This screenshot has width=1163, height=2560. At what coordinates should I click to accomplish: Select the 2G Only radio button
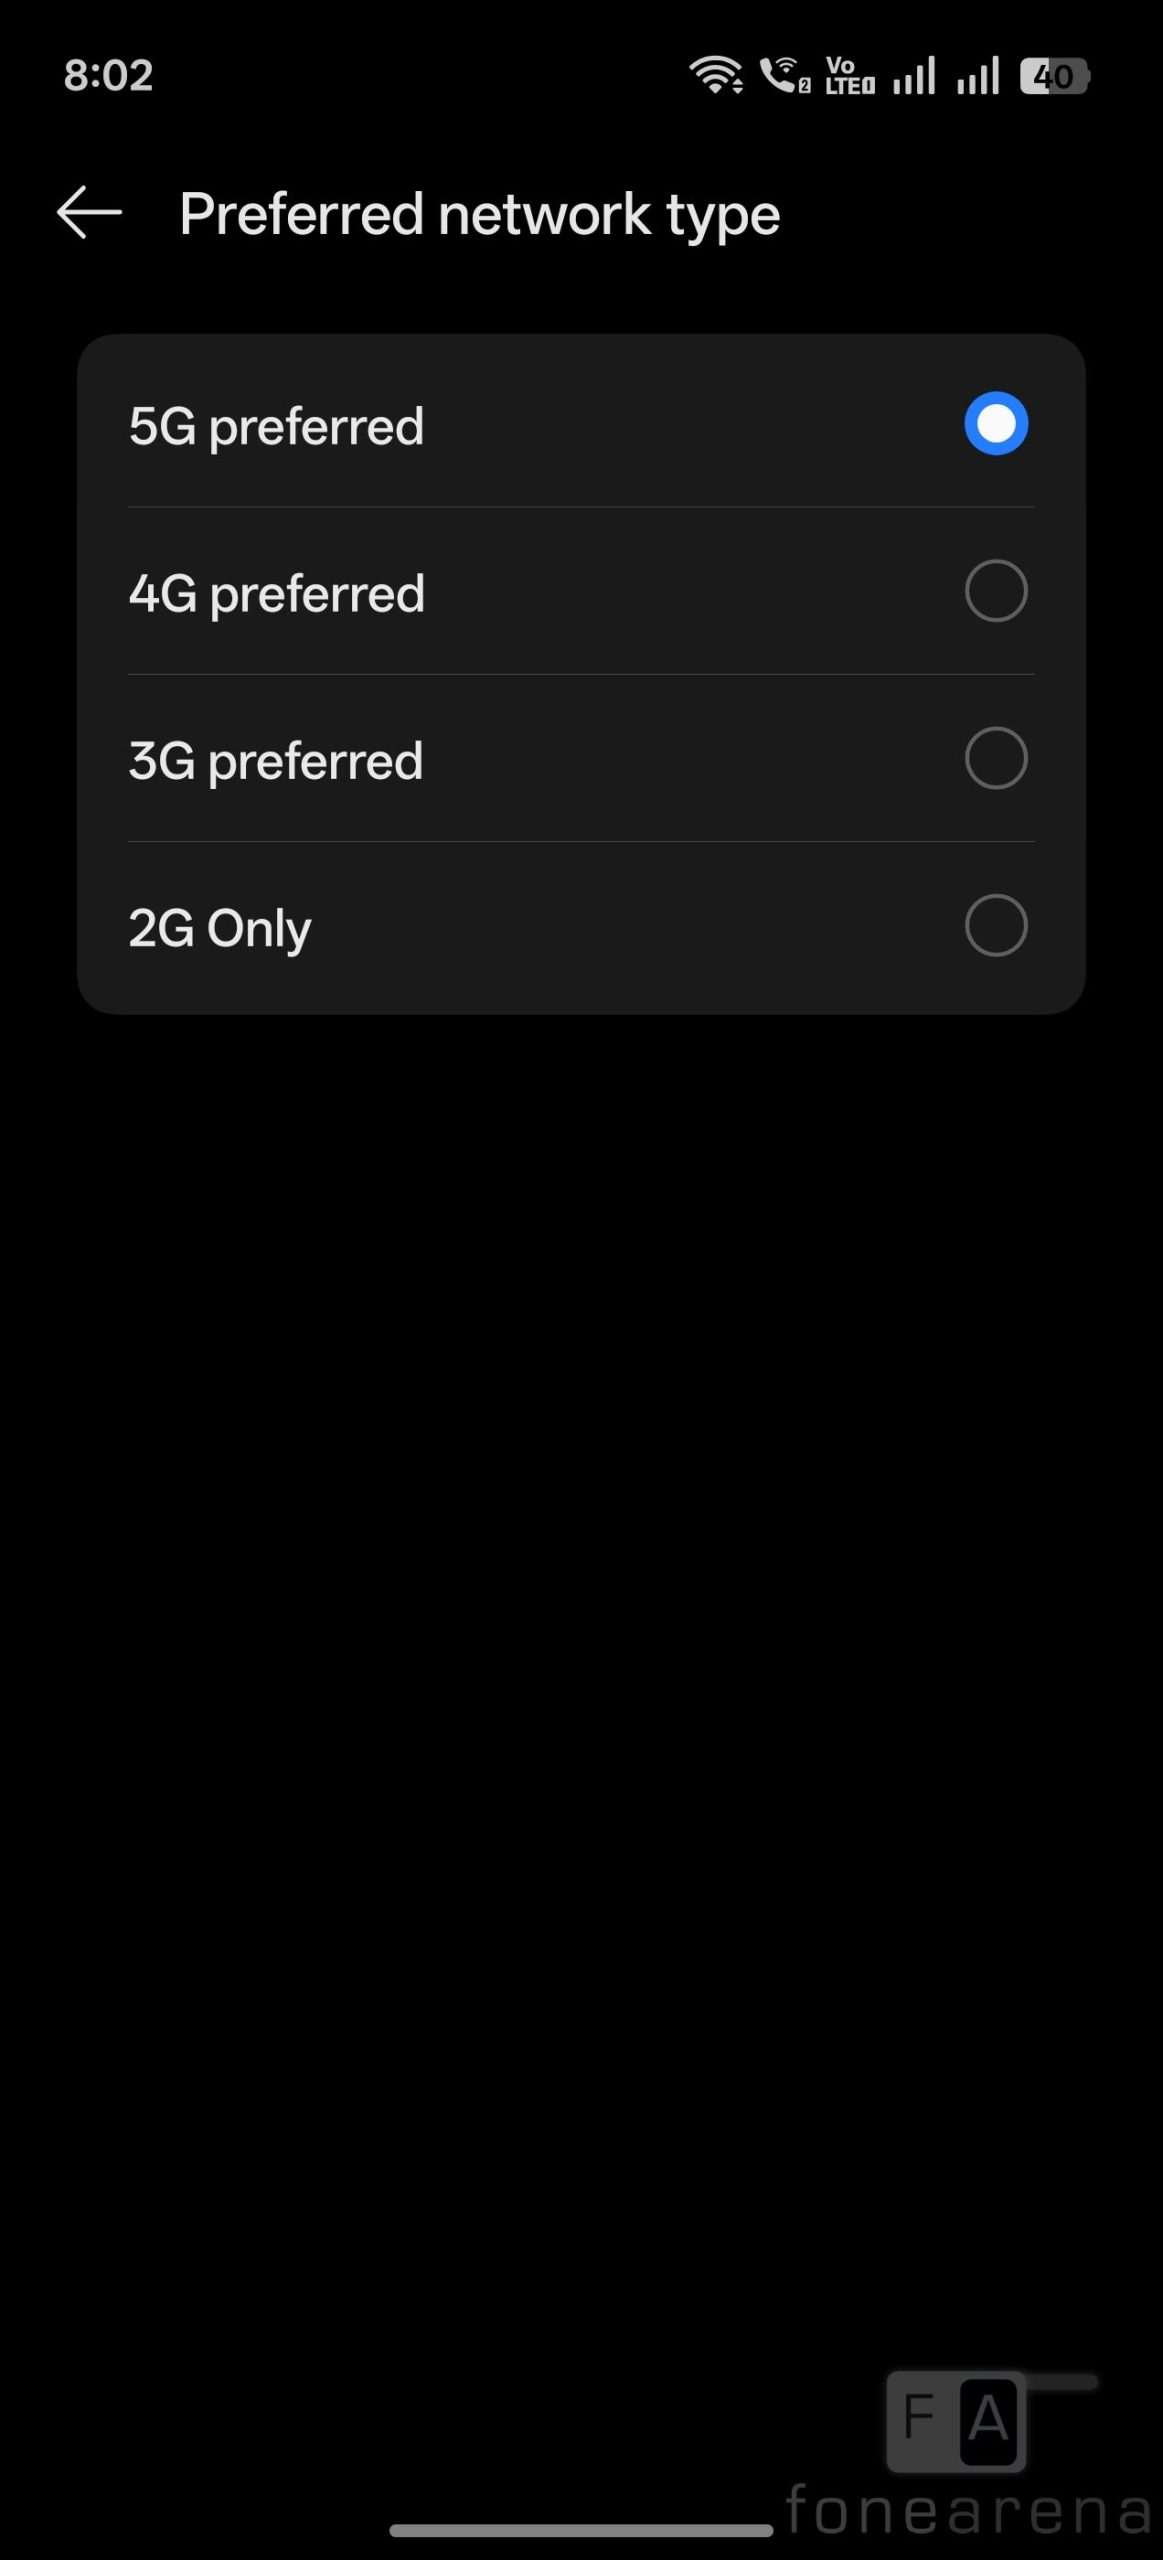[995, 926]
